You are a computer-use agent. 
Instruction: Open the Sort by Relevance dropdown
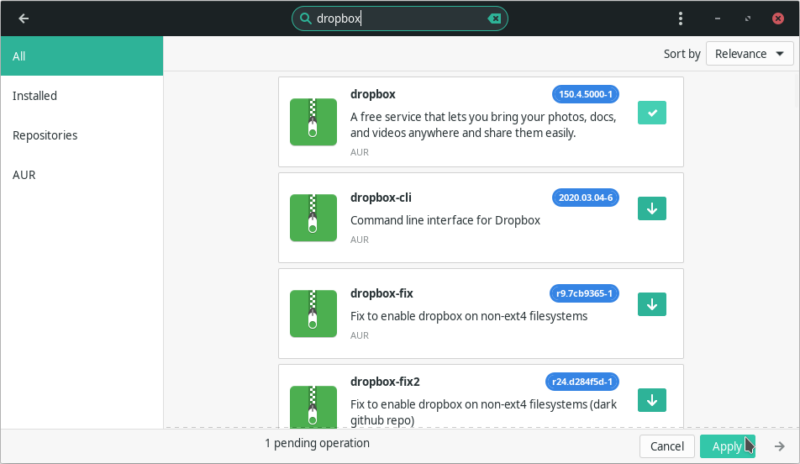point(749,54)
